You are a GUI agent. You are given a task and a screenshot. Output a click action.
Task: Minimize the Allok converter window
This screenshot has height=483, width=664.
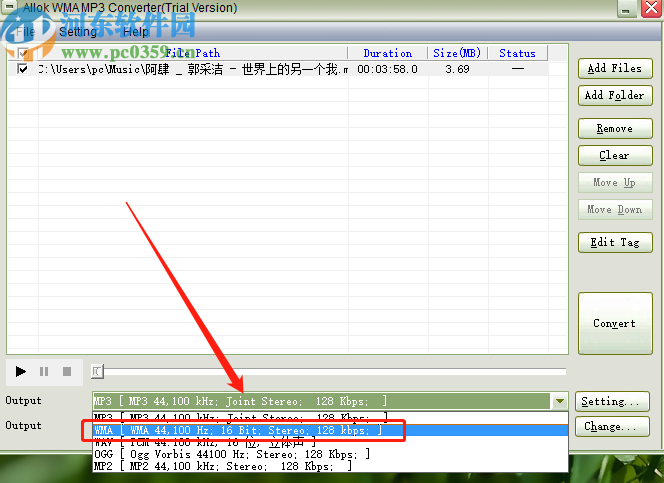(x=627, y=8)
